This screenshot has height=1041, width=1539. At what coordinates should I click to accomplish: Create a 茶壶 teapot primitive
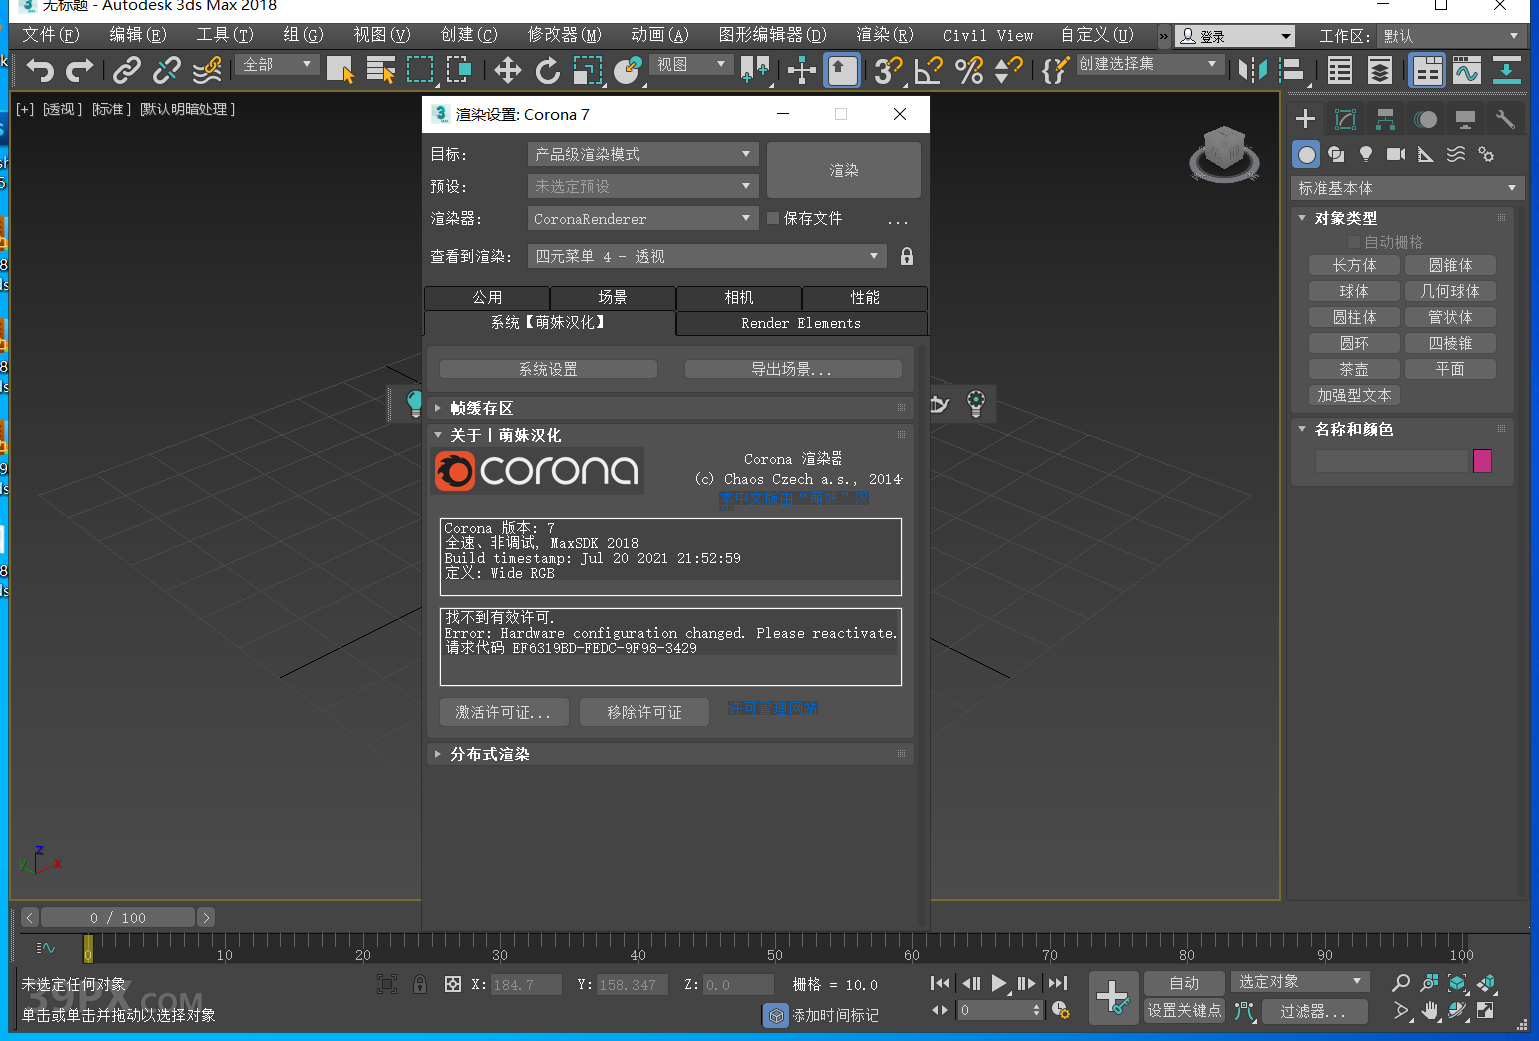click(1353, 368)
